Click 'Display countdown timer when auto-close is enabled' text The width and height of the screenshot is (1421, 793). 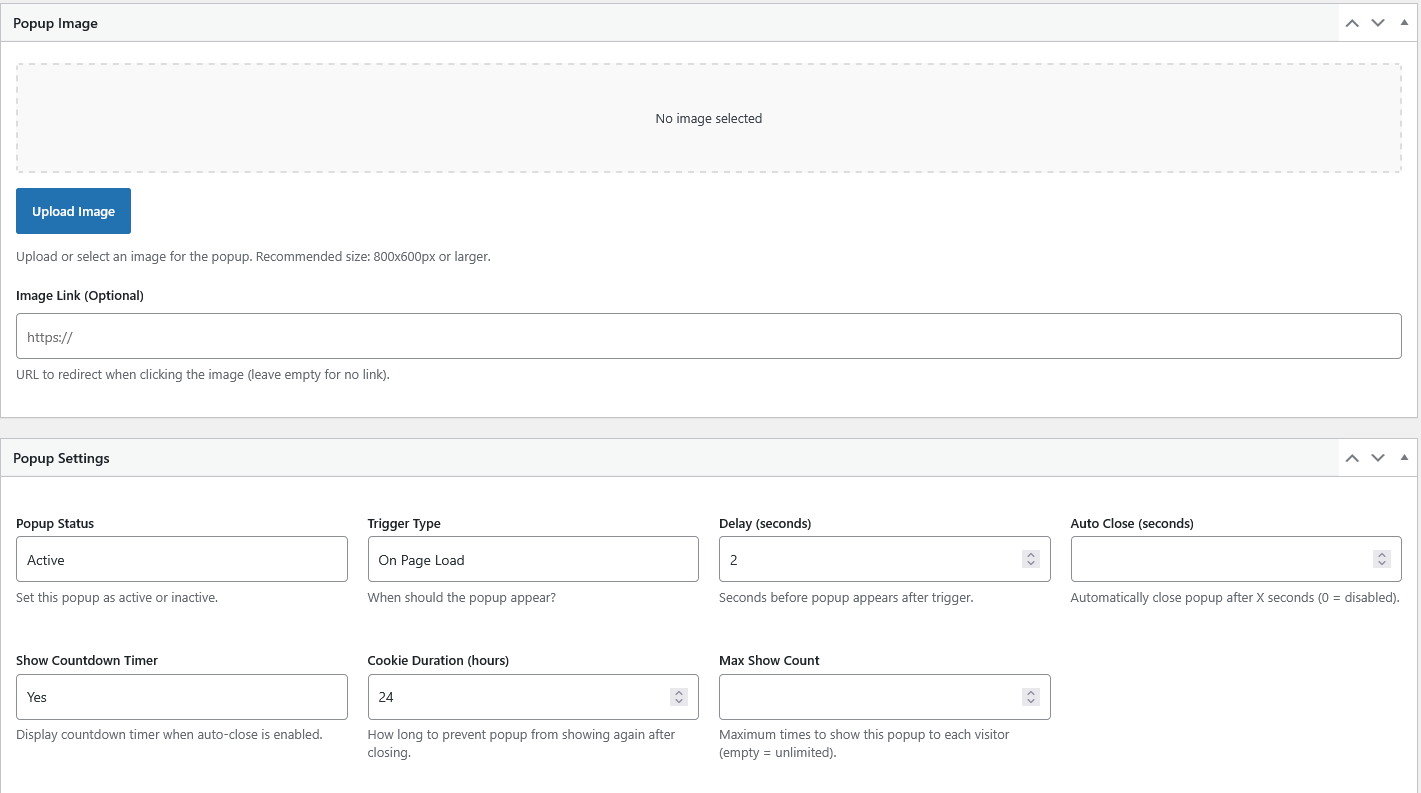tap(169, 734)
